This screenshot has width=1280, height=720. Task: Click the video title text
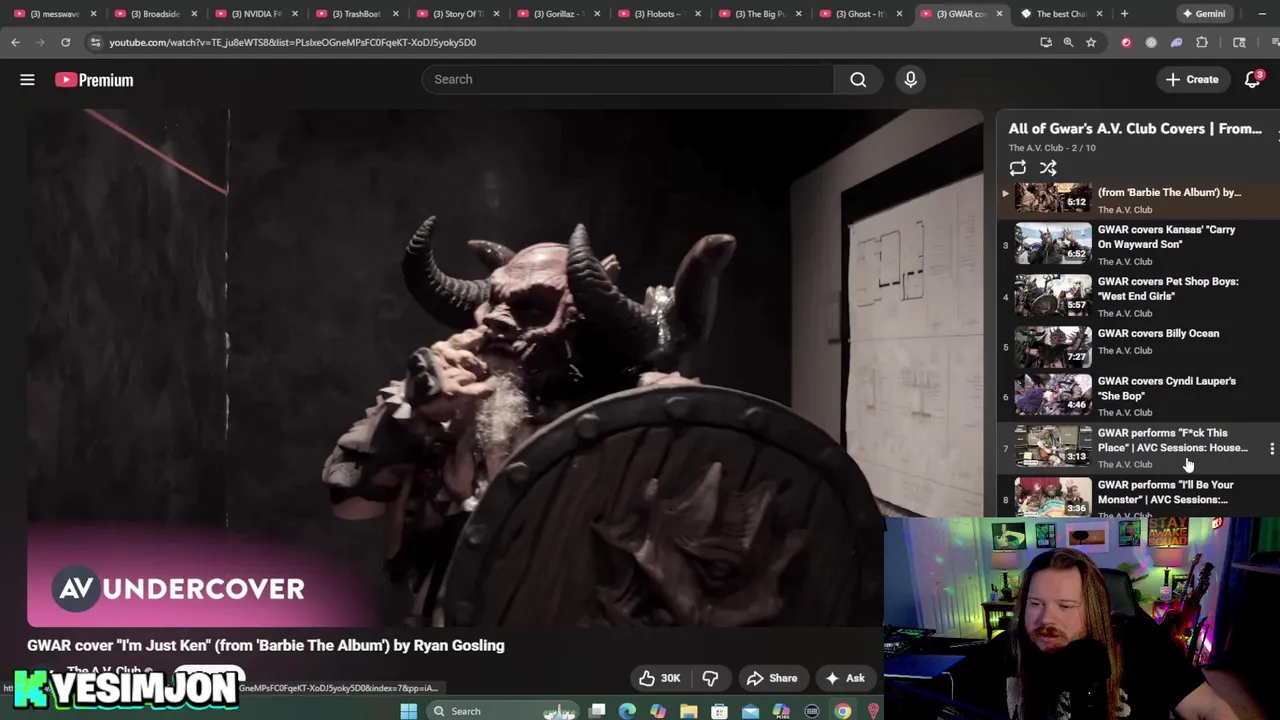point(266,646)
